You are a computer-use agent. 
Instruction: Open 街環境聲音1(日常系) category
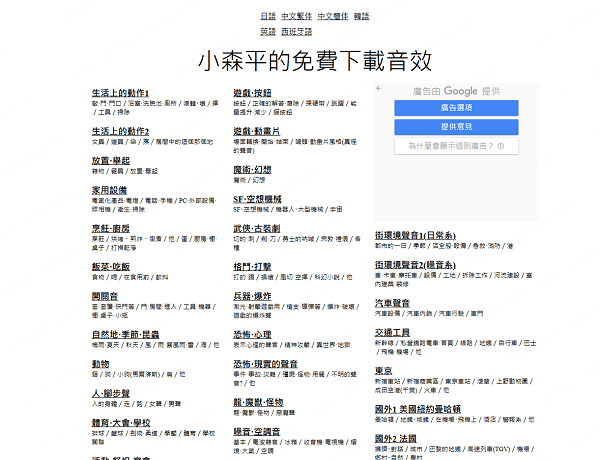coord(415,235)
